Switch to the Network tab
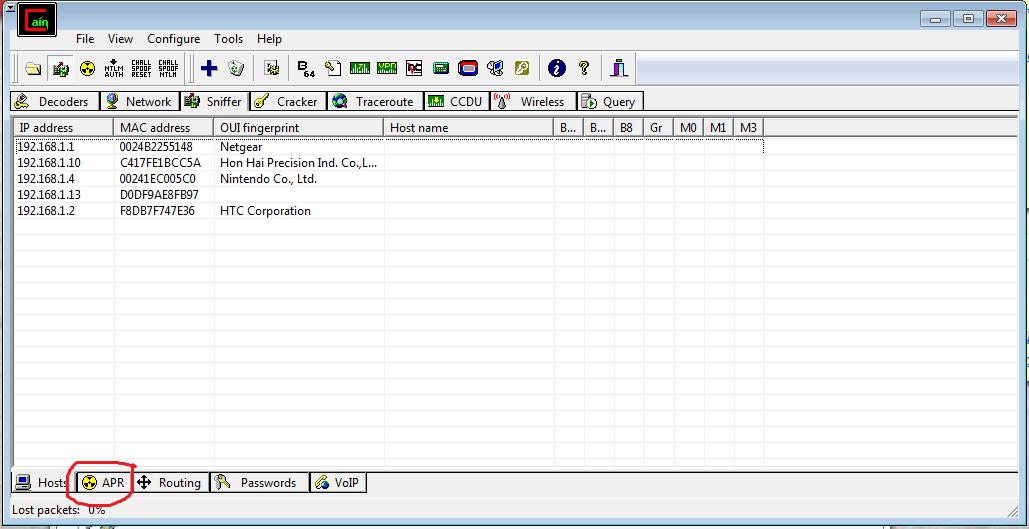This screenshot has width=1029, height=529. (139, 102)
